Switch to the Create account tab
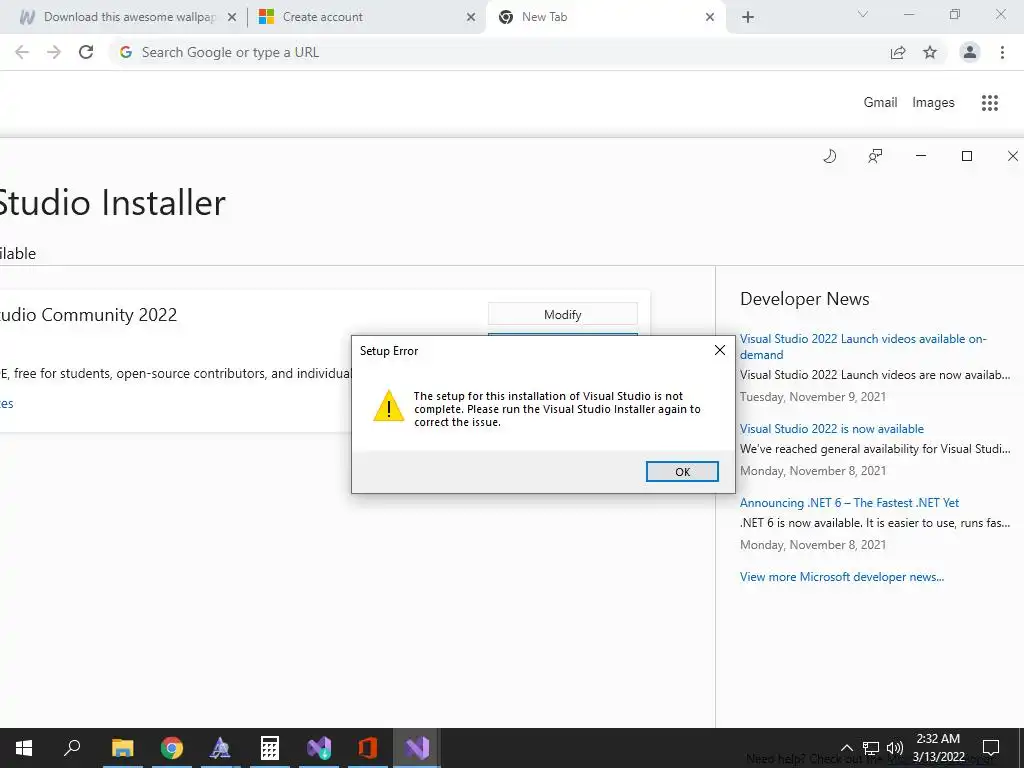Screen dimensions: 1024x768 click(366, 17)
